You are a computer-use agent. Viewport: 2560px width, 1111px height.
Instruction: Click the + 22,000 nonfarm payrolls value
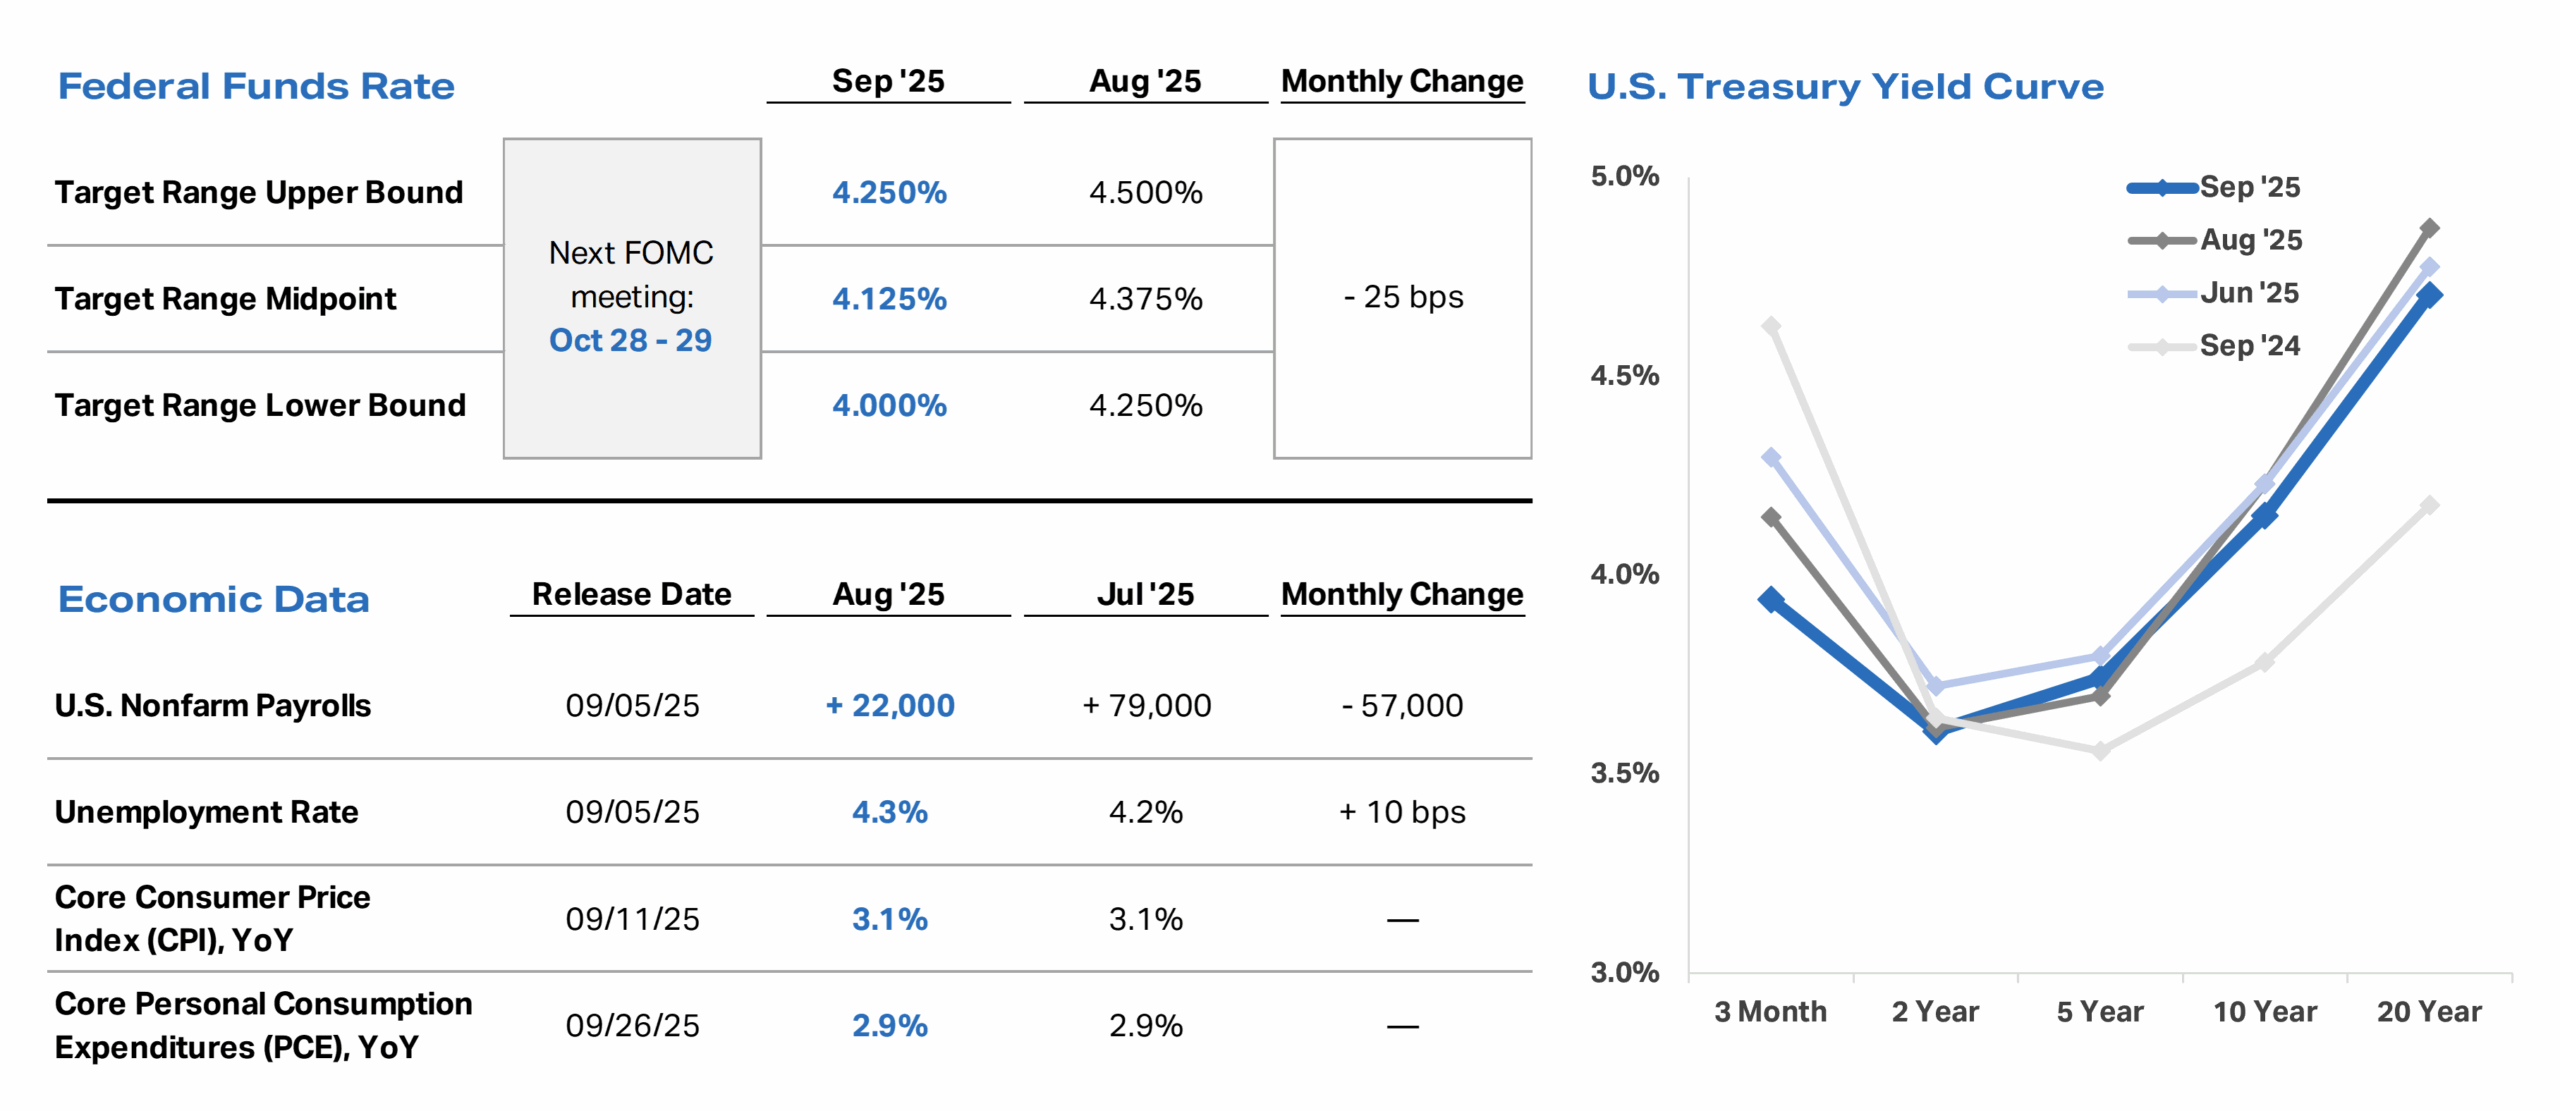[x=889, y=705]
